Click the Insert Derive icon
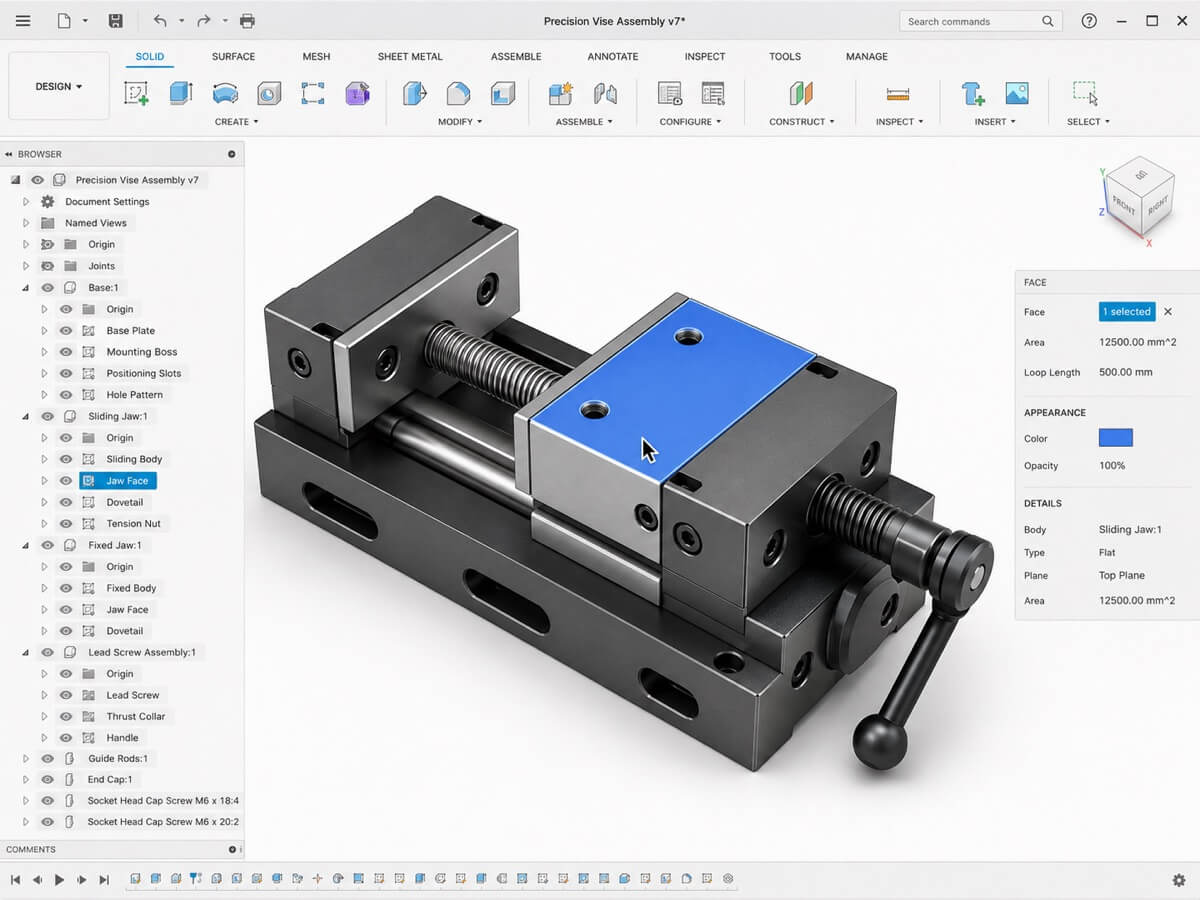 point(973,94)
